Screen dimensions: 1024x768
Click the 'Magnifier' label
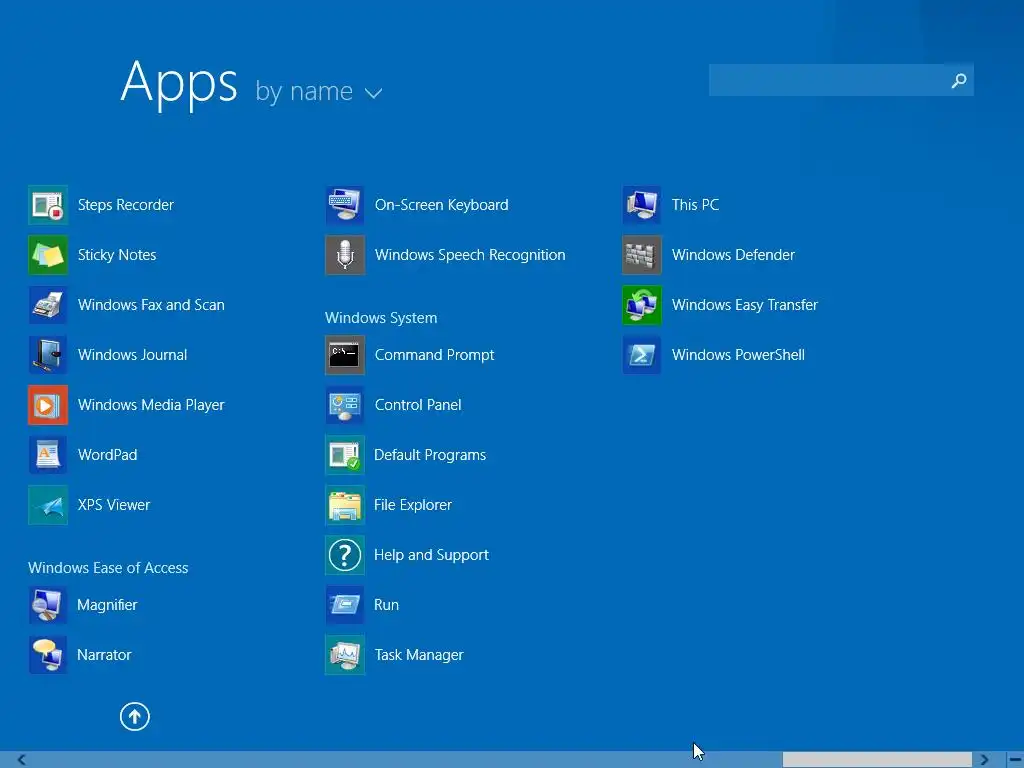[x=107, y=605]
